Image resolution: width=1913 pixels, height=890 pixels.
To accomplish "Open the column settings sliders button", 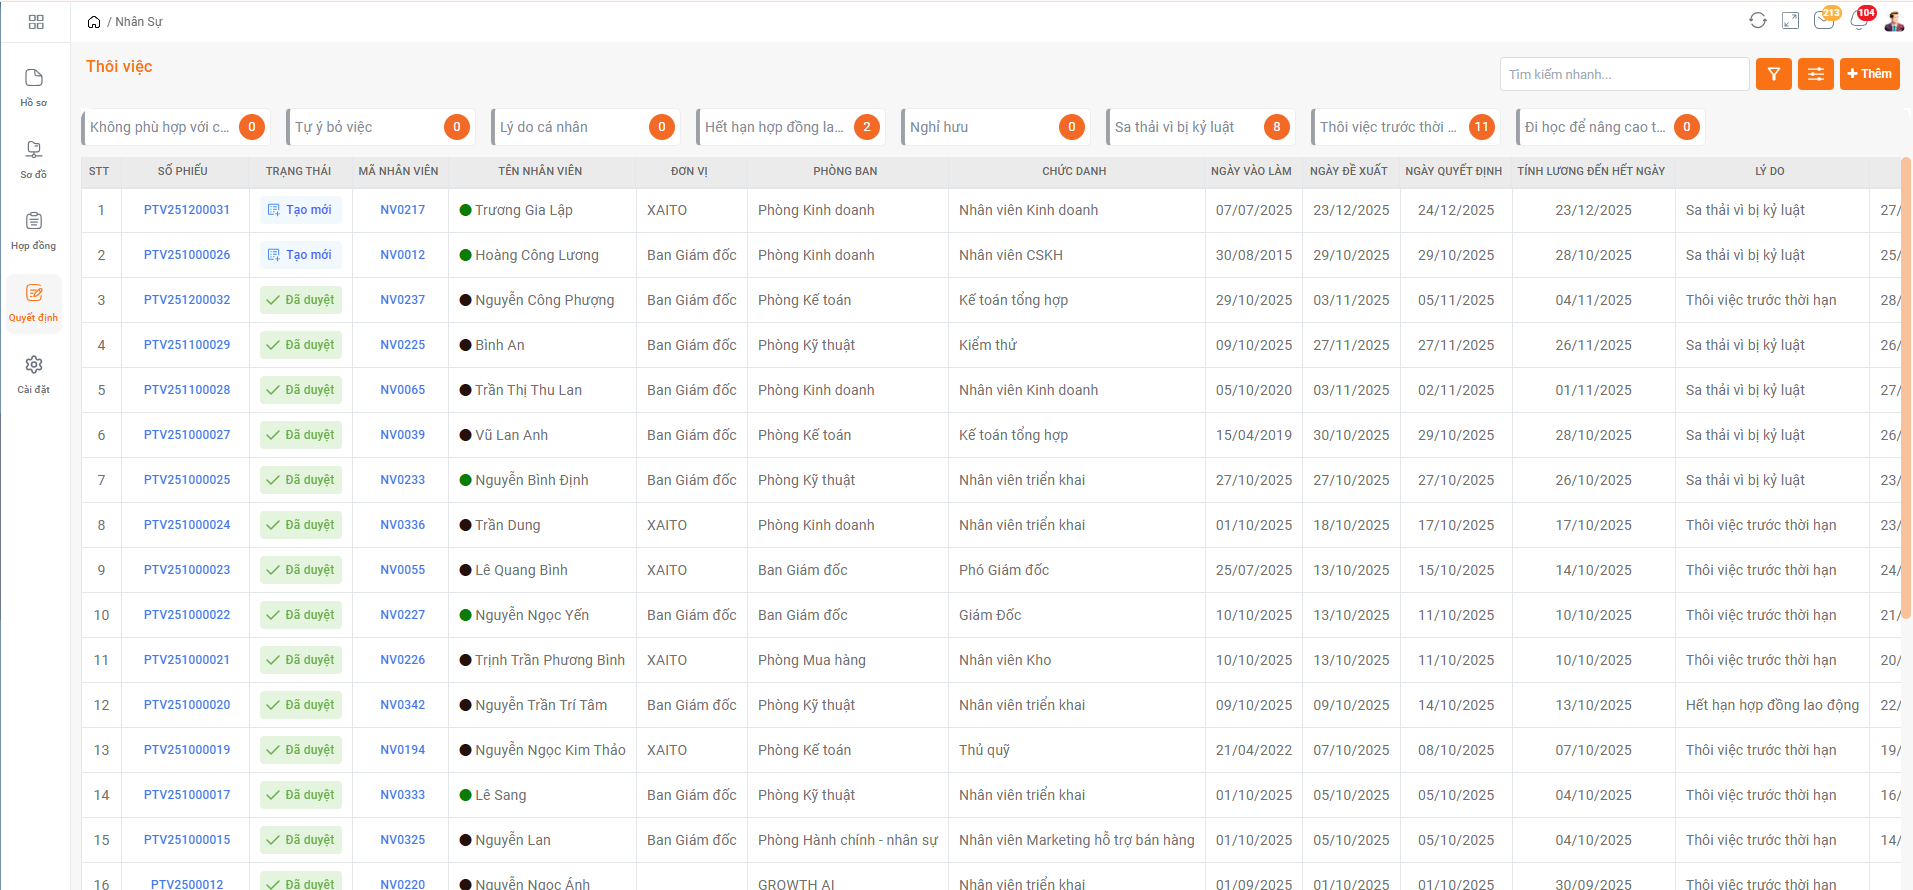I will point(1815,74).
